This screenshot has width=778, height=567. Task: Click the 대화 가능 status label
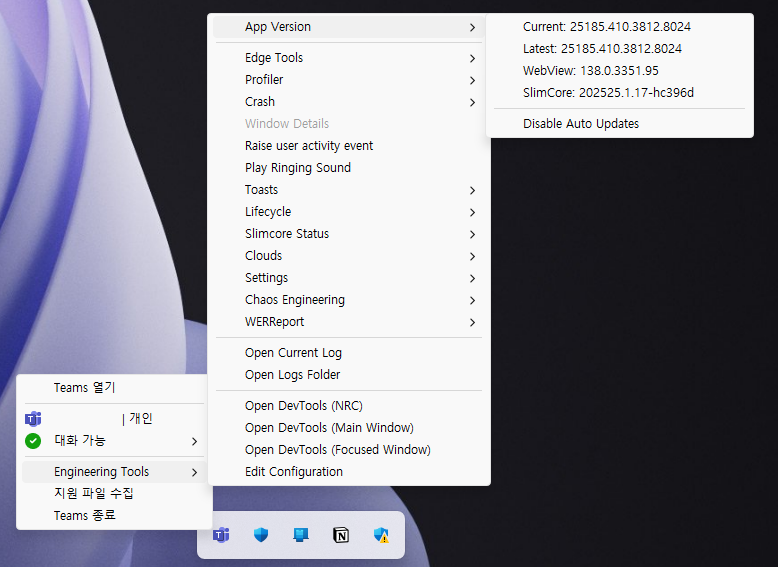pyautogui.click(x=80, y=440)
